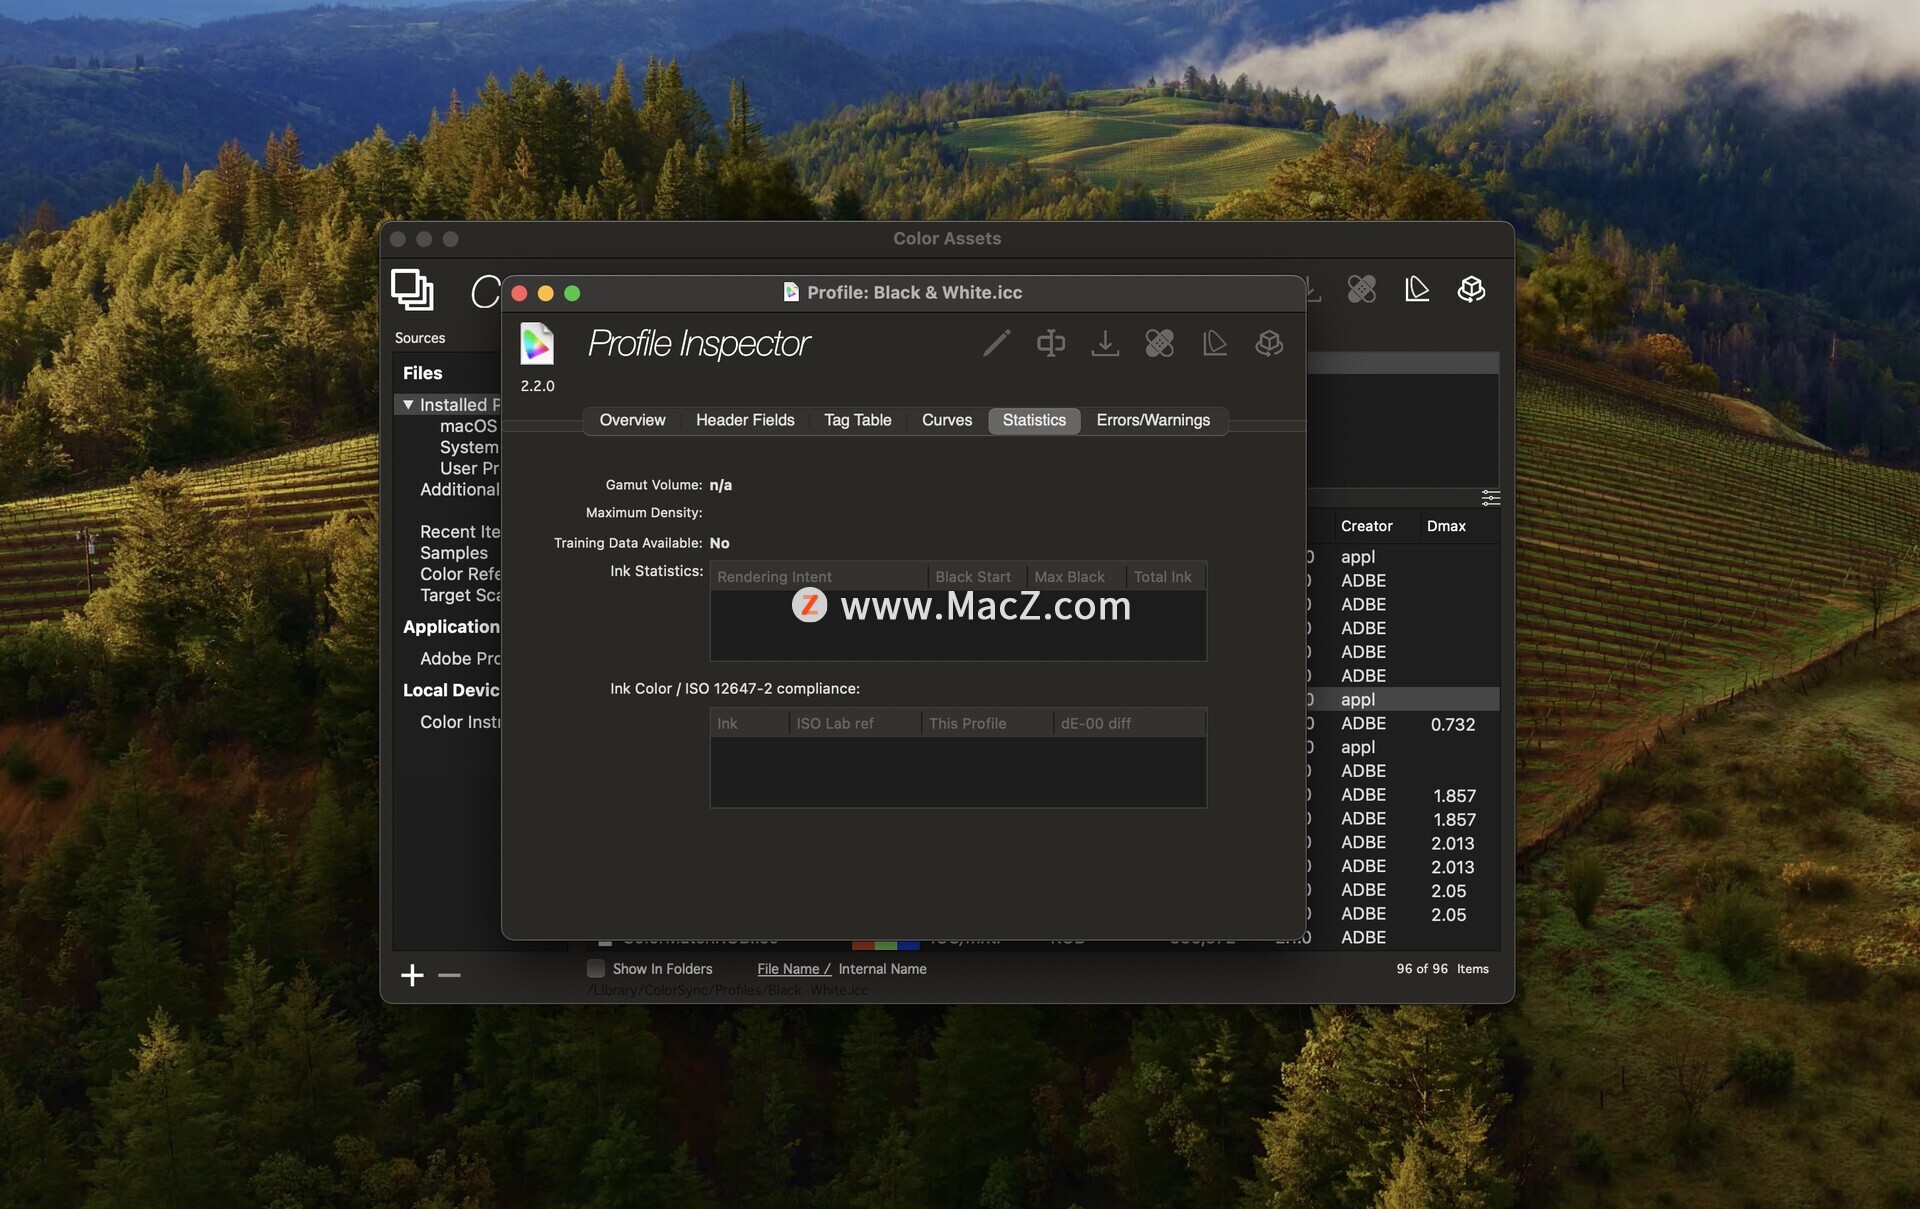Open the Curves tab
1920x1209 pixels.
[946, 420]
